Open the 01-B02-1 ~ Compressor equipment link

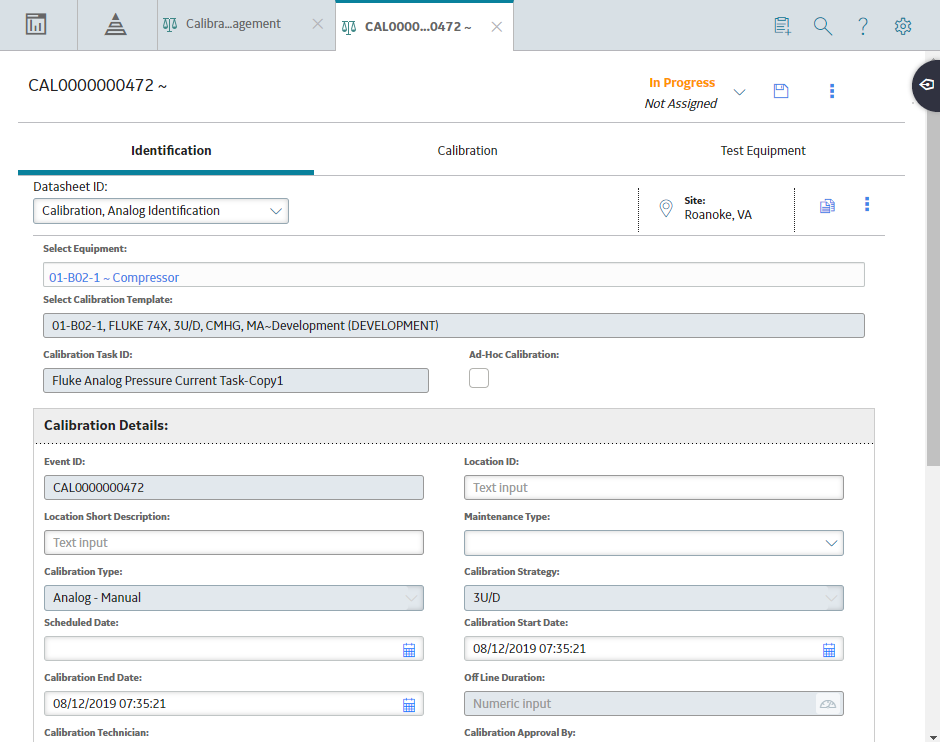(114, 278)
